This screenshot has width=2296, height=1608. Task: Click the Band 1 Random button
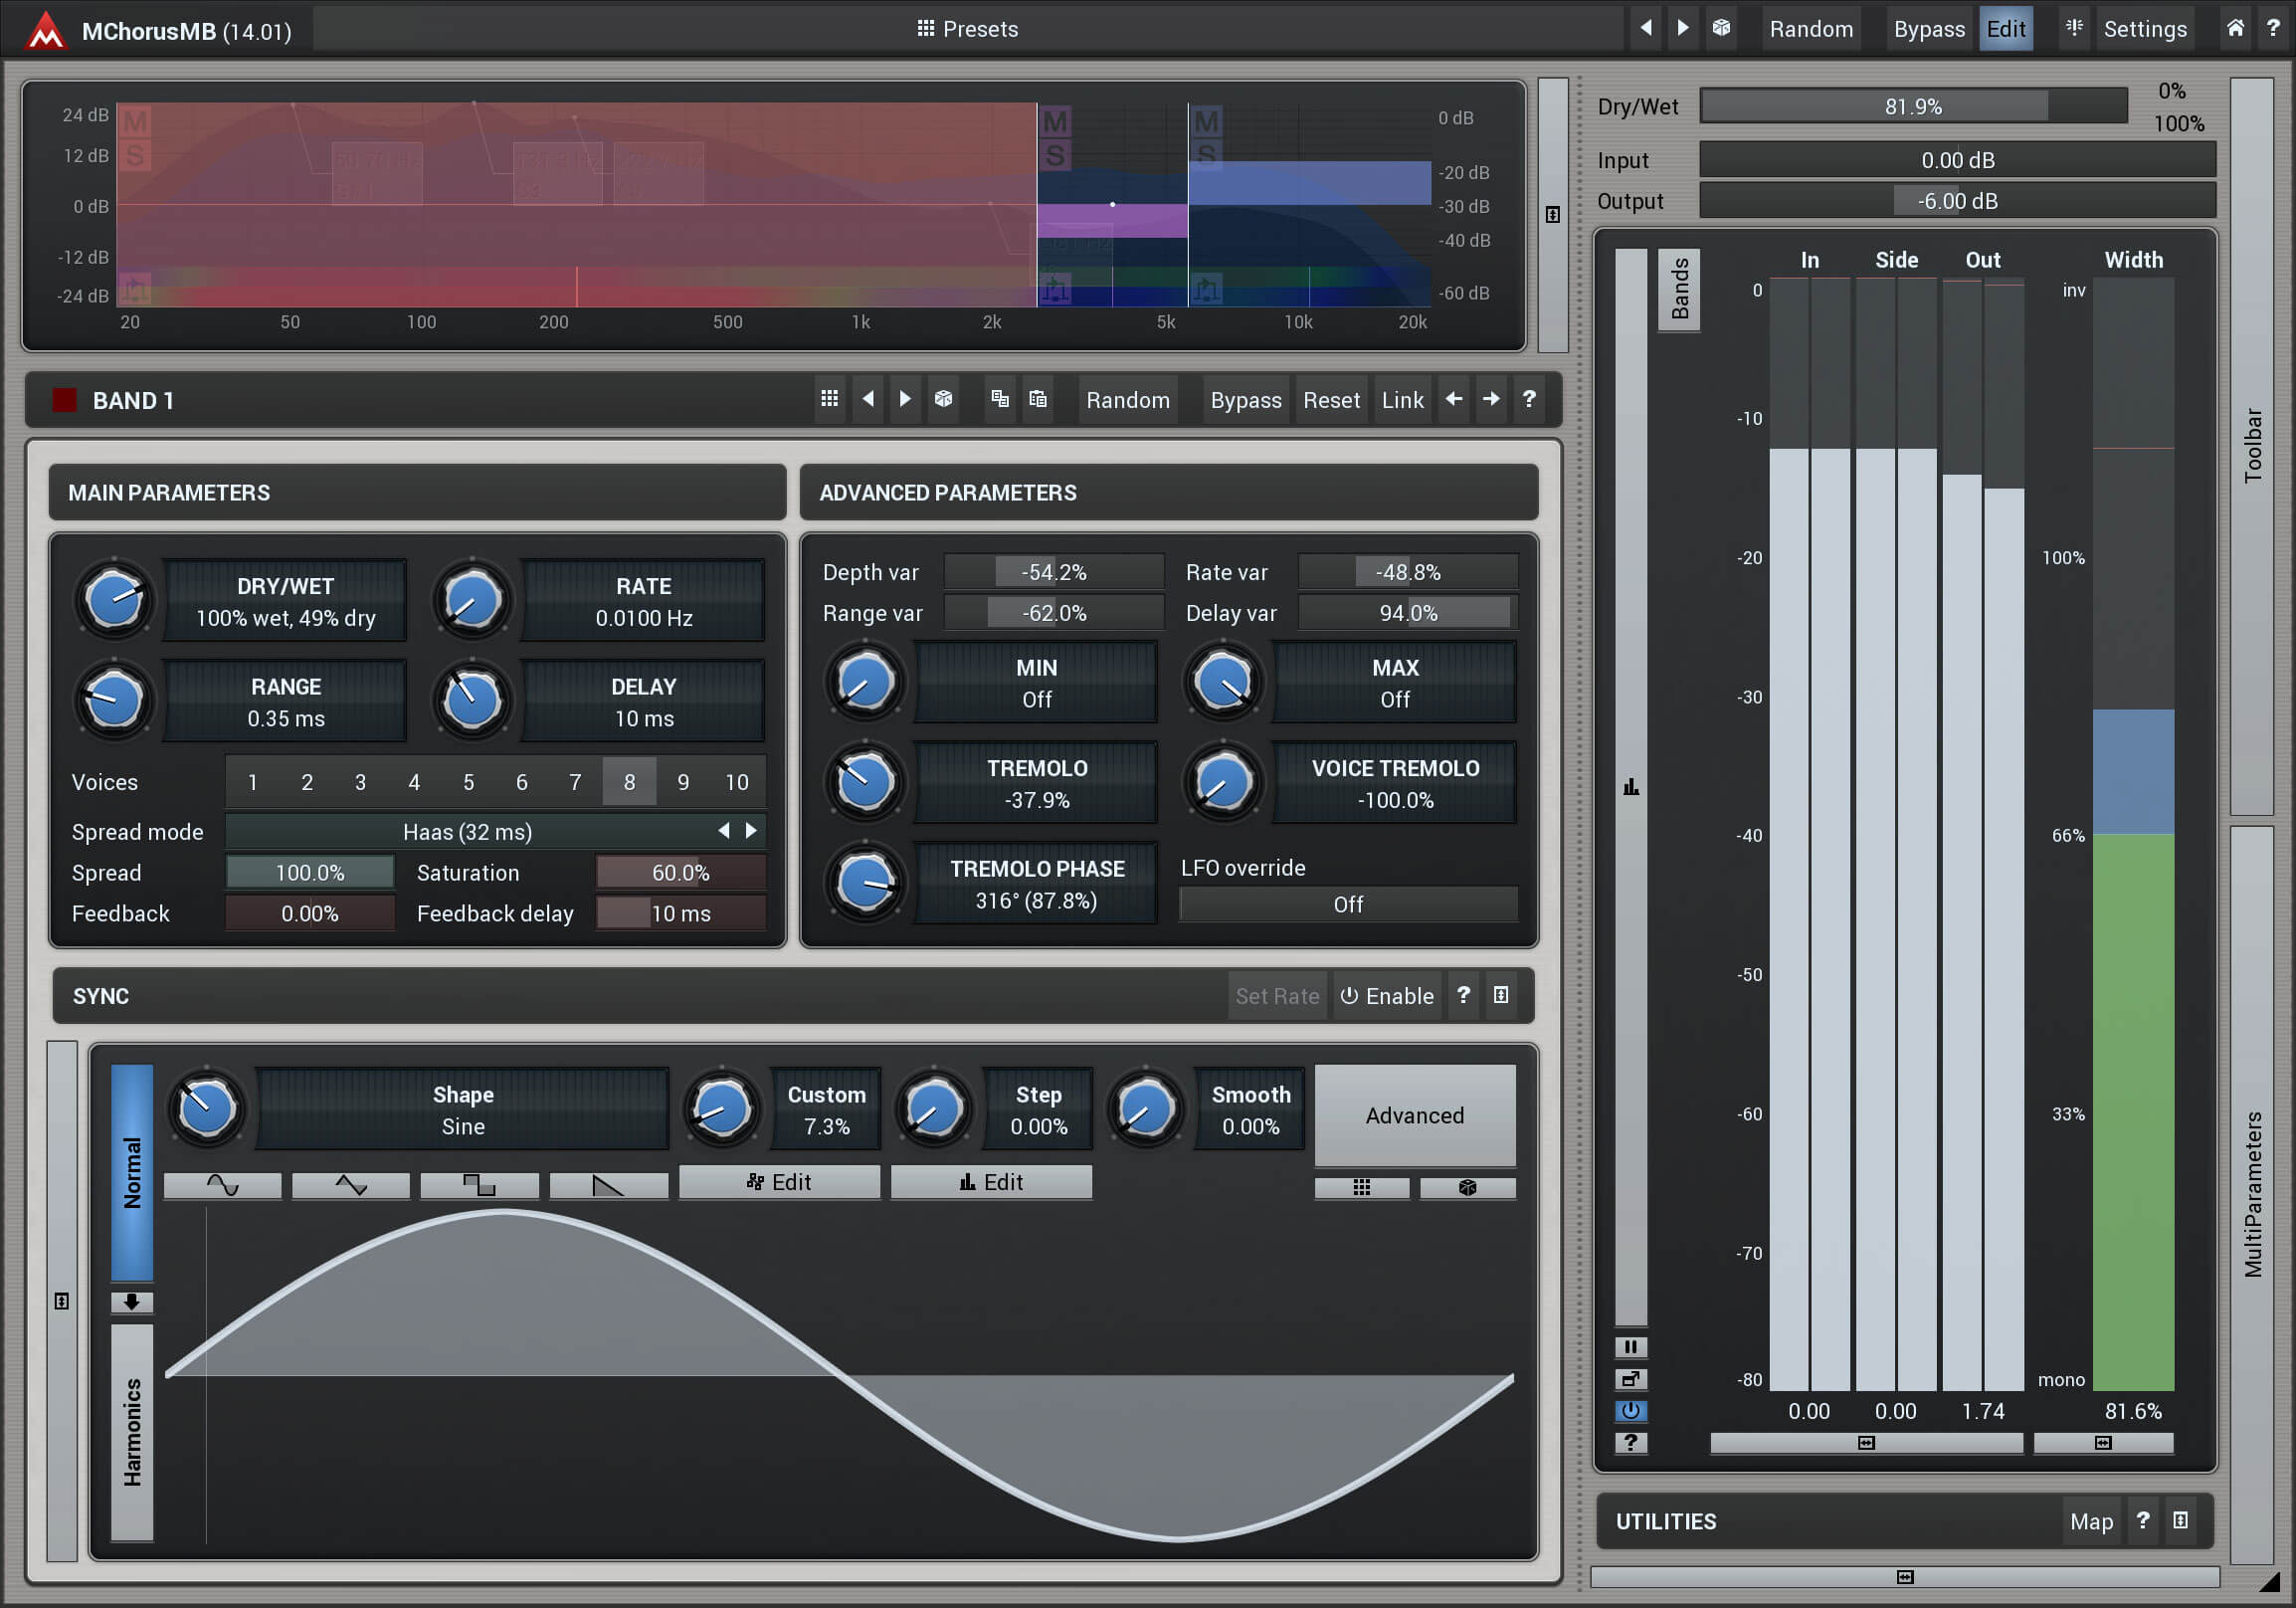[1127, 400]
